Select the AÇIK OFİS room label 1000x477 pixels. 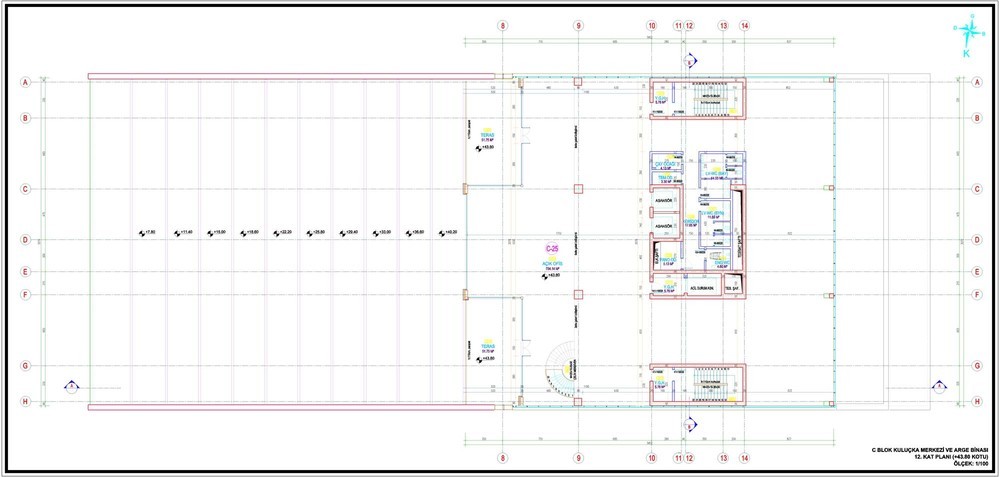[551, 264]
